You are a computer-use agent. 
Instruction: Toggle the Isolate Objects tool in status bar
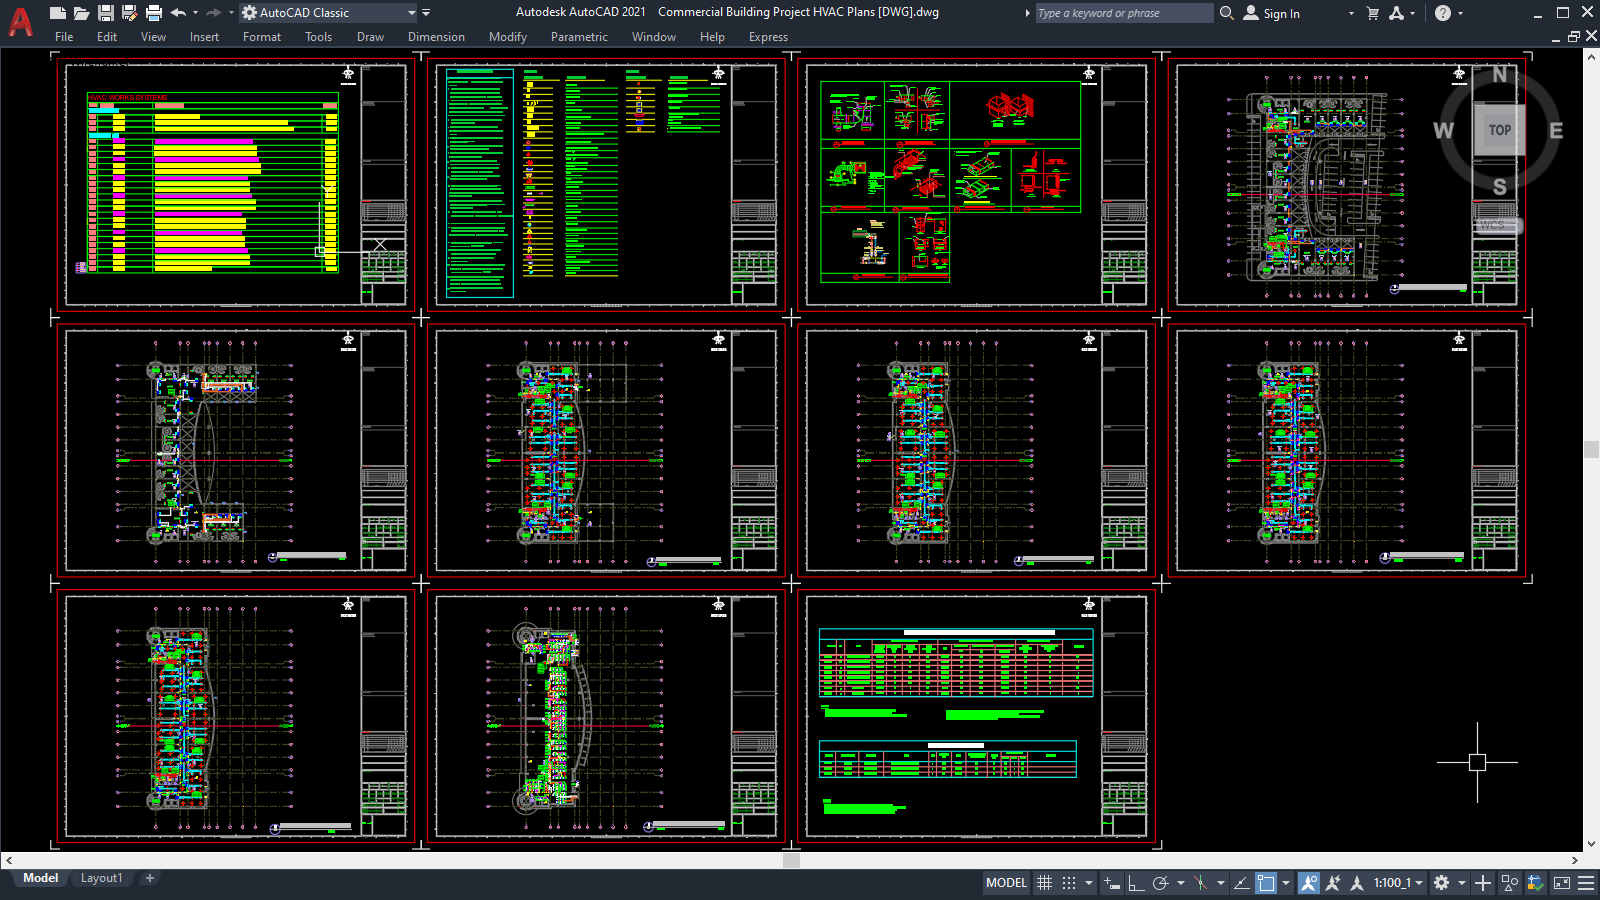pos(1508,882)
